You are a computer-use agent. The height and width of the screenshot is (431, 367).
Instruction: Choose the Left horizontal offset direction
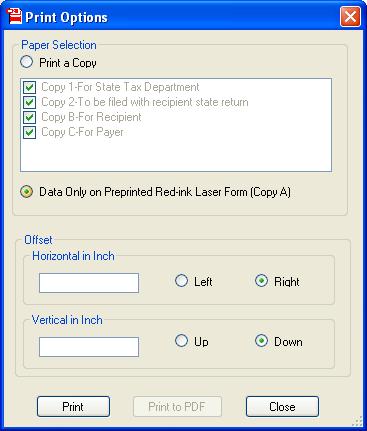(181, 281)
